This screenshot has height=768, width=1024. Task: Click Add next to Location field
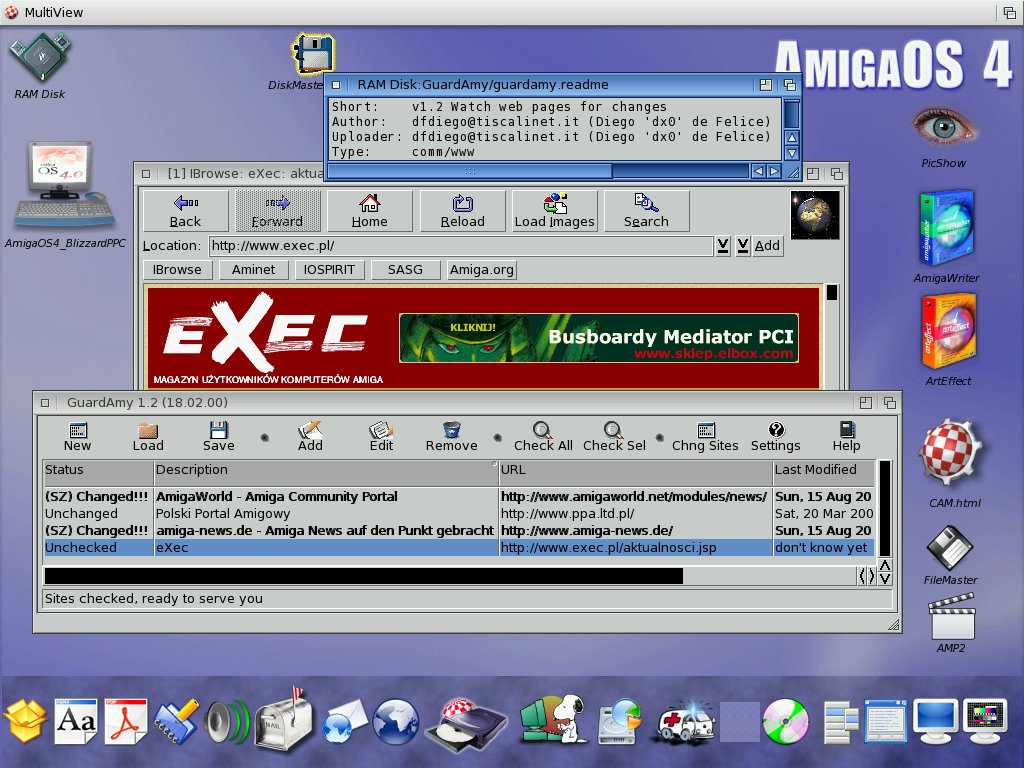point(767,246)
